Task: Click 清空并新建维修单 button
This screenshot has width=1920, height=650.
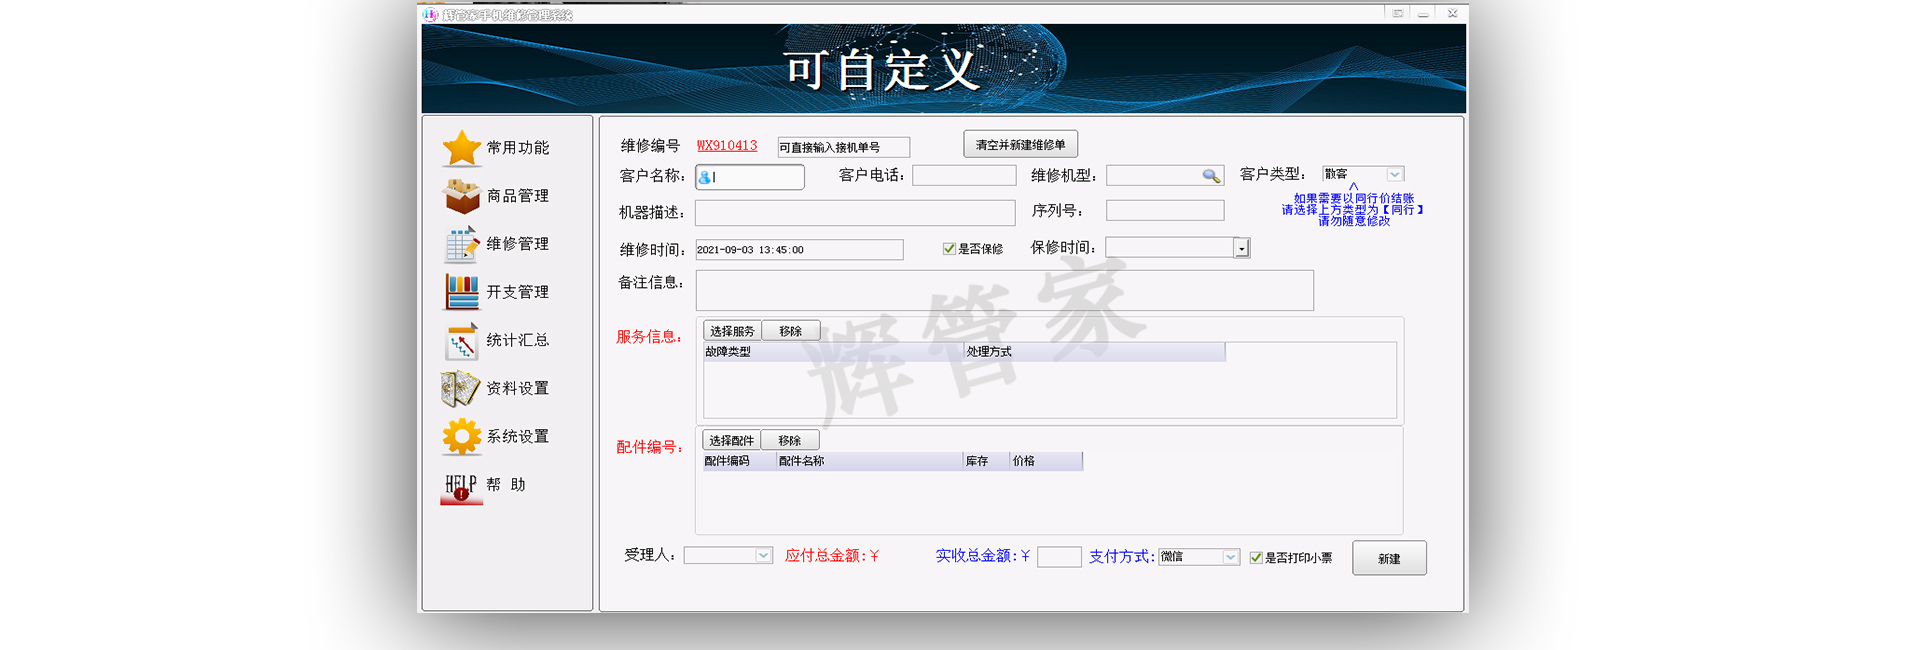Action: click(x=1020, y=144)
